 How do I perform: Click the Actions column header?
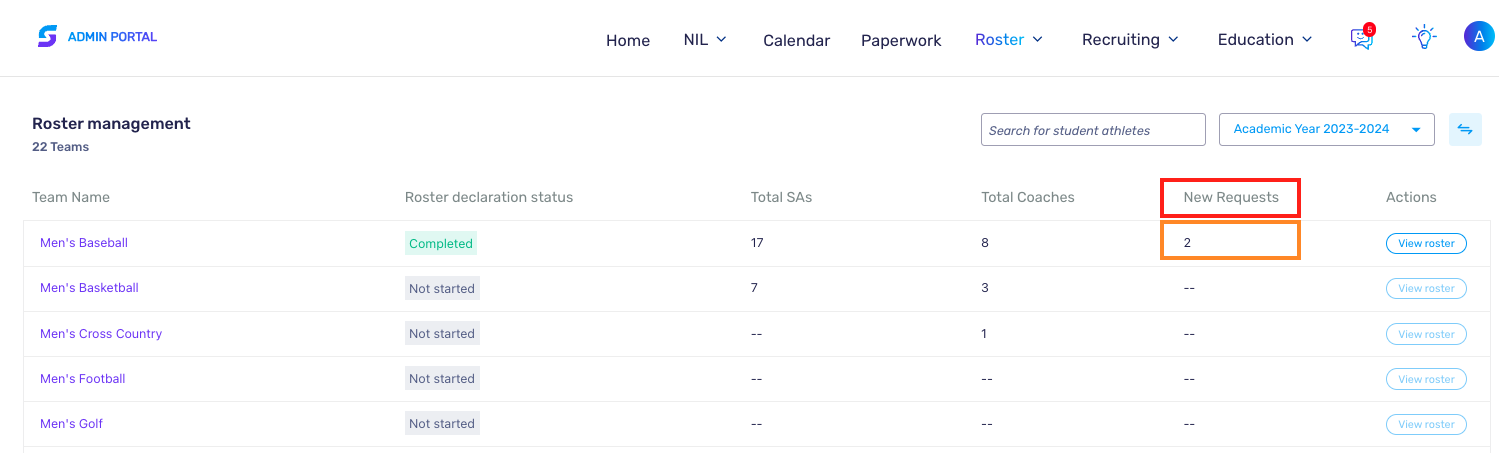click(x=1411, y=197)
